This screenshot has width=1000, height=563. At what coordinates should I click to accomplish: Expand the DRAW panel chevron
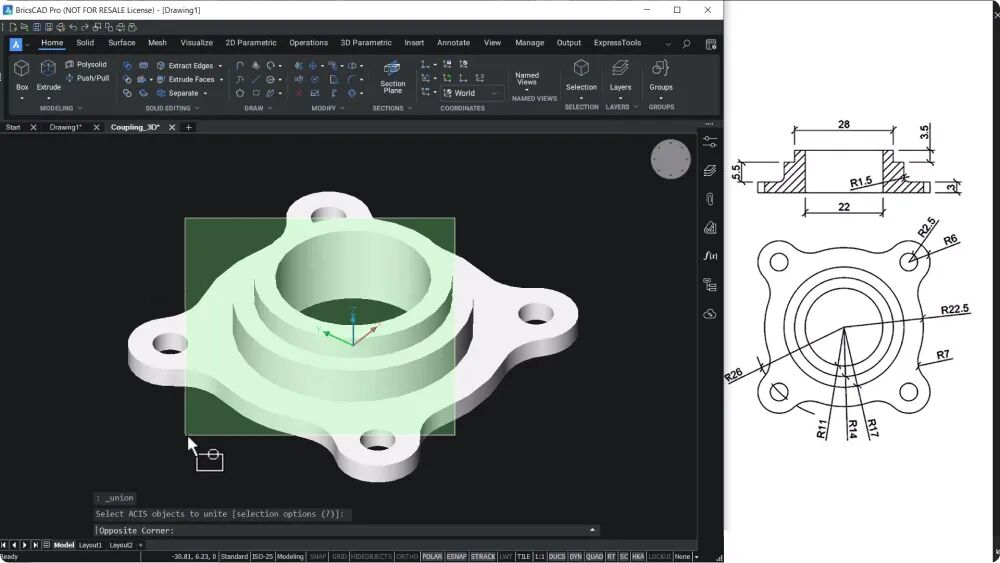pyautogui.click(x=270, y=108)
